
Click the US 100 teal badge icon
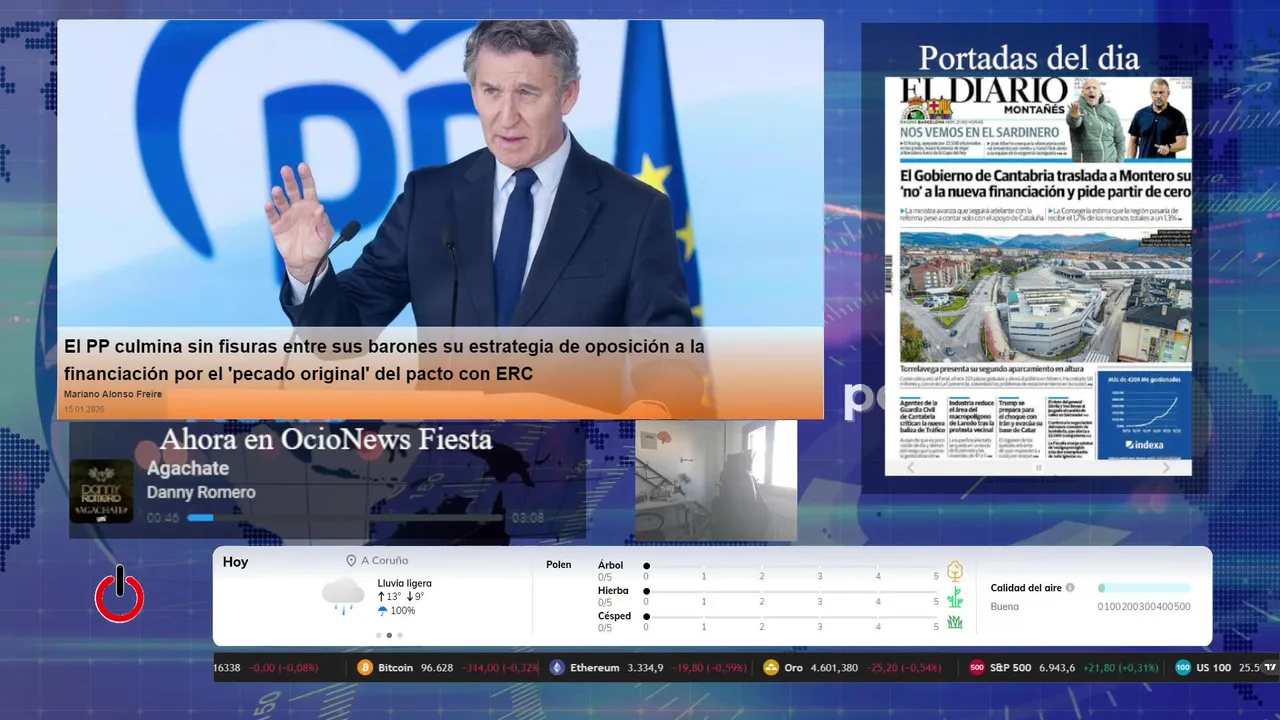pos(1183,668)
